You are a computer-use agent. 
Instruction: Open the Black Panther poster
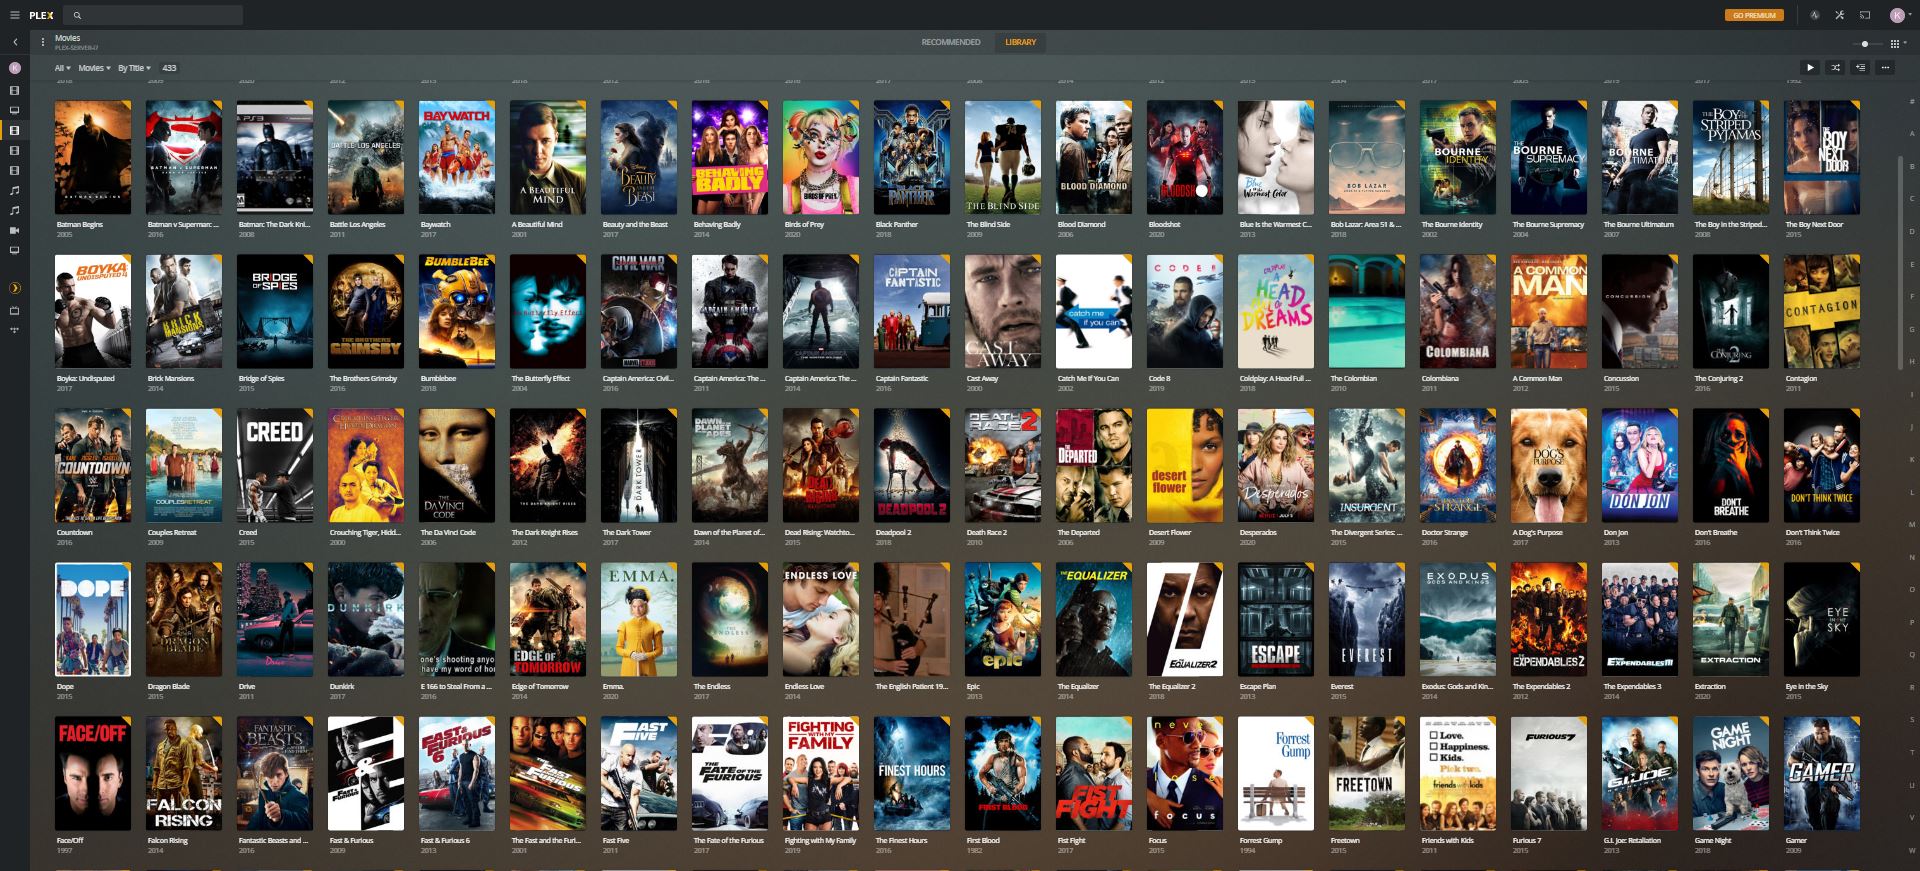[912, 157]
